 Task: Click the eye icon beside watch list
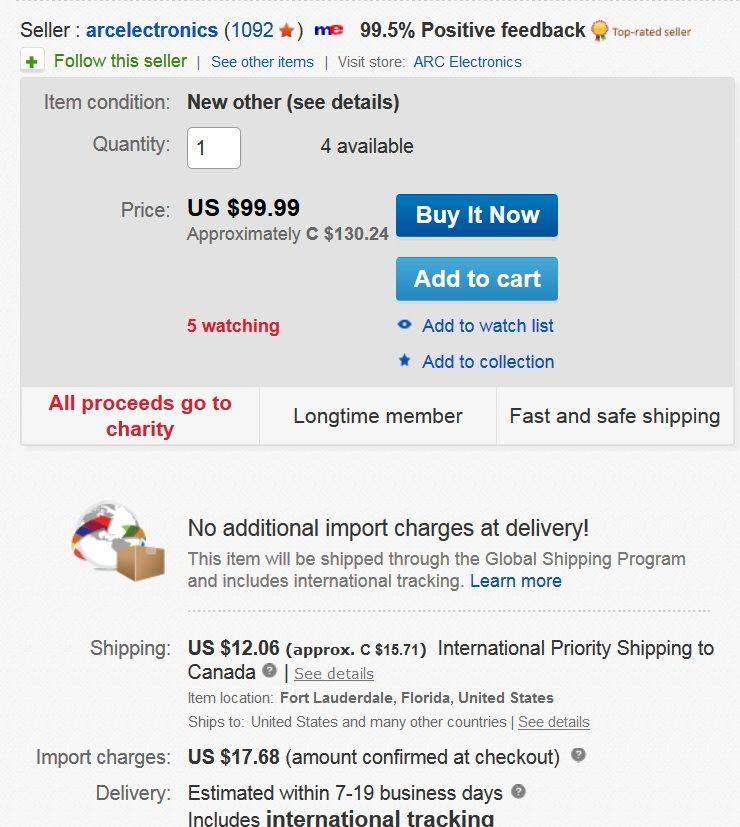404,325
